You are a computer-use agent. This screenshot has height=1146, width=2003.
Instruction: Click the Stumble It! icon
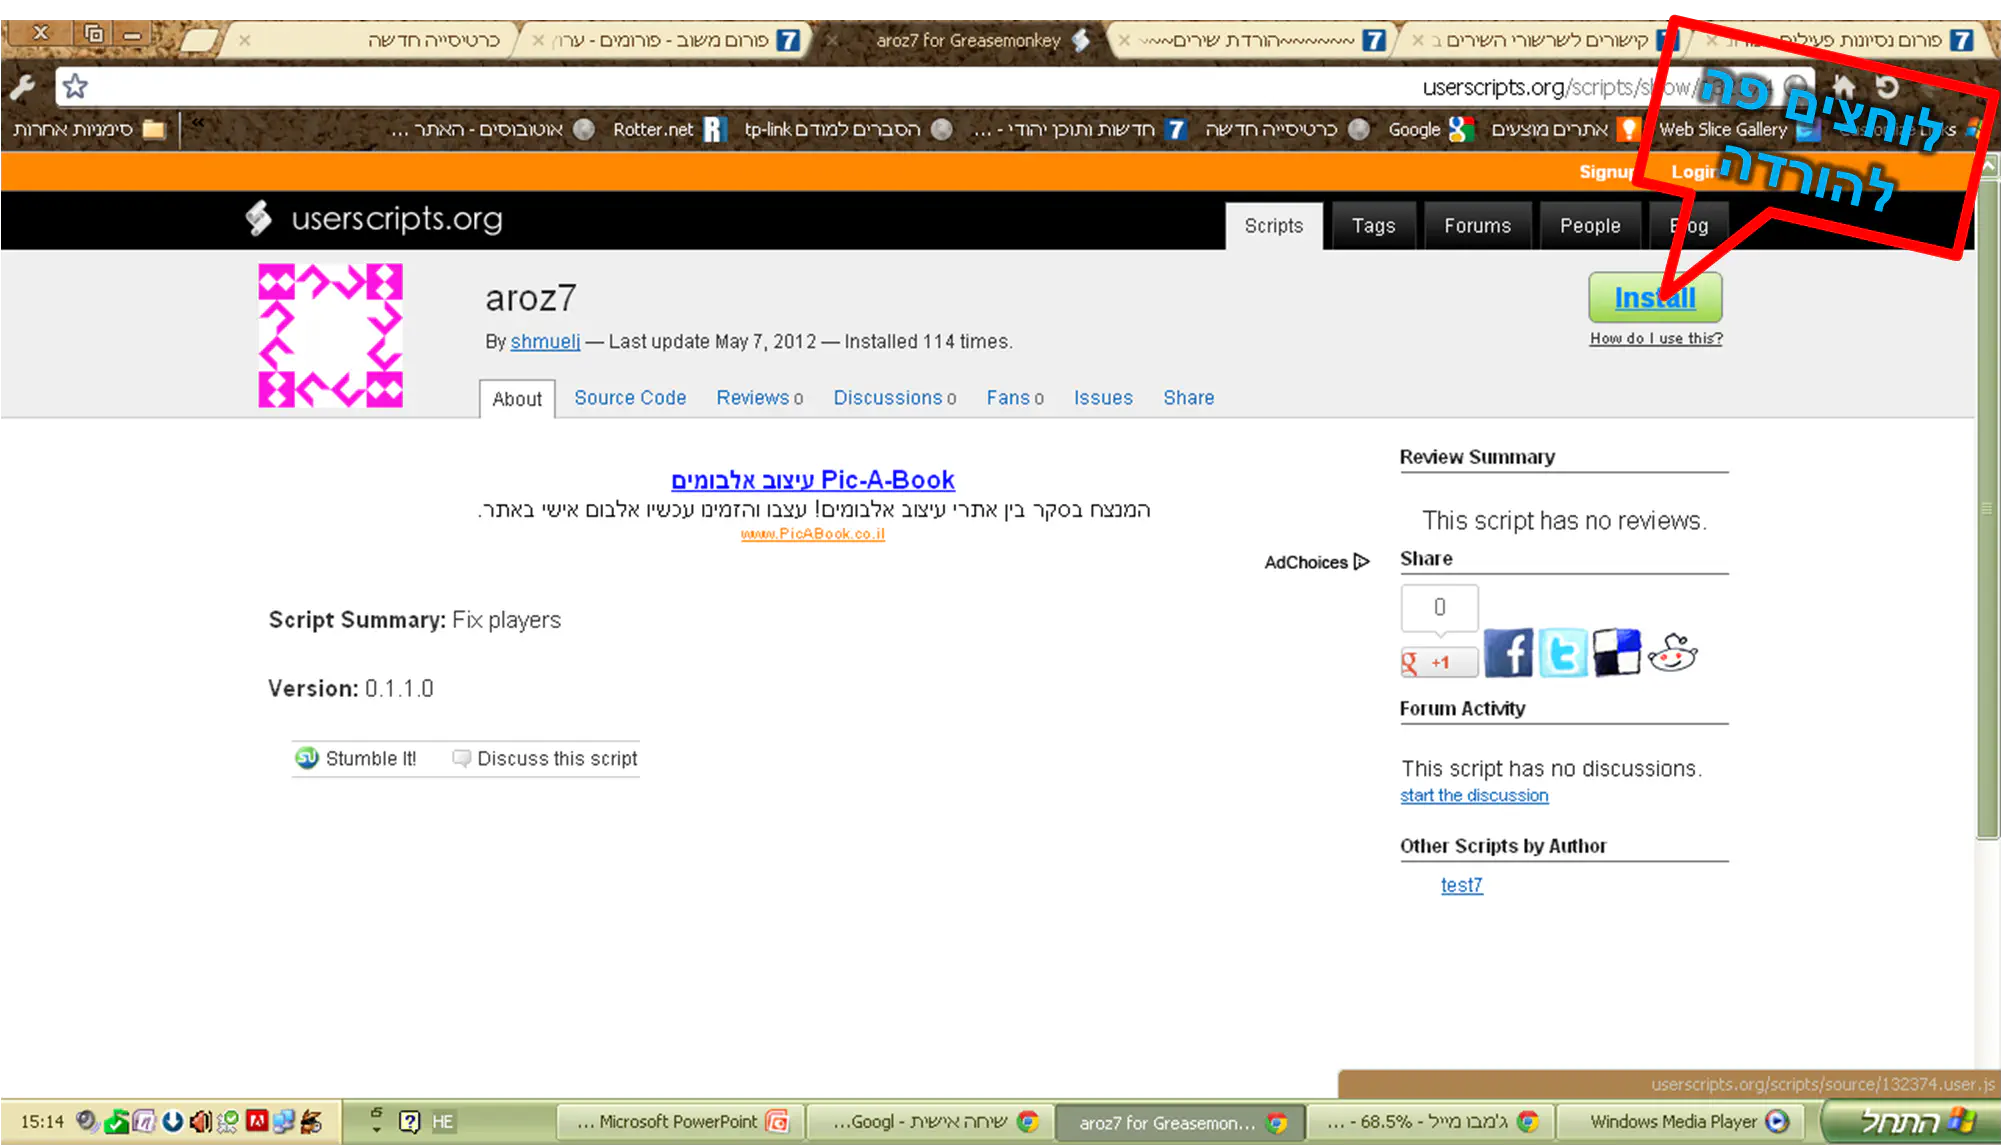307,758
